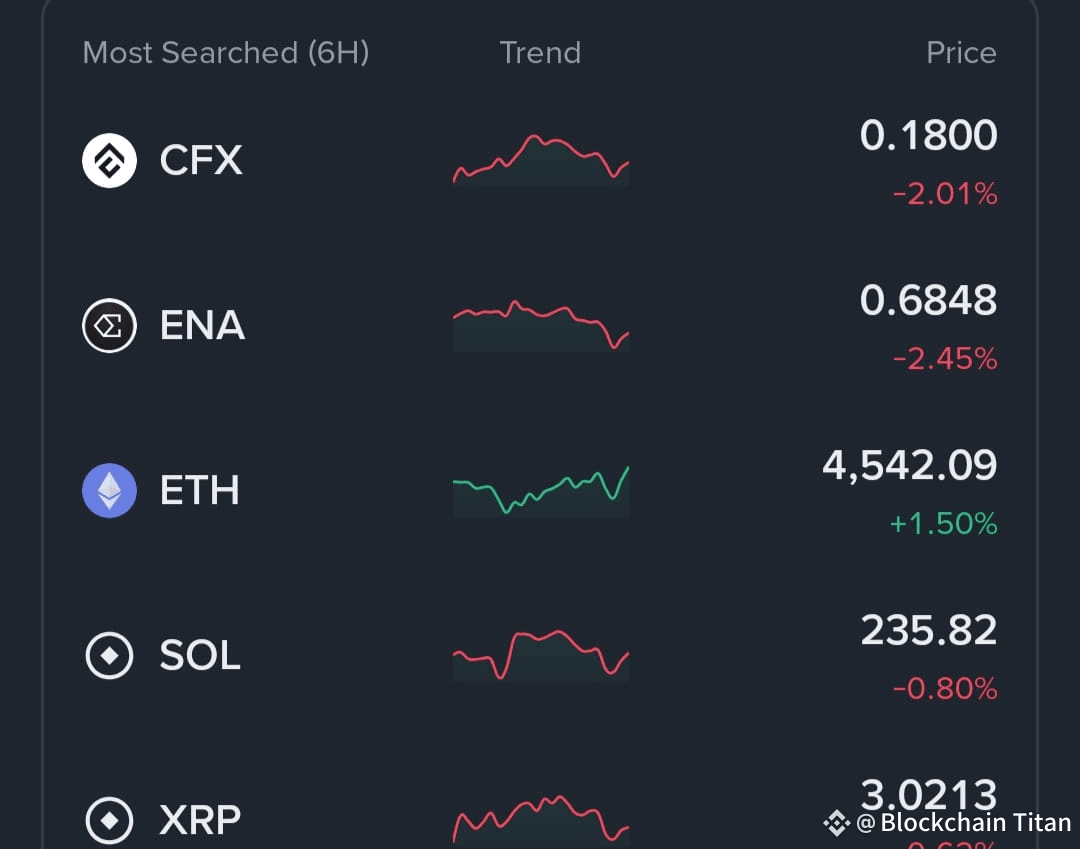The height and width of the screenshot is (849, 1080).
Task: Click the XRP token icon
Action: (108, 820)
